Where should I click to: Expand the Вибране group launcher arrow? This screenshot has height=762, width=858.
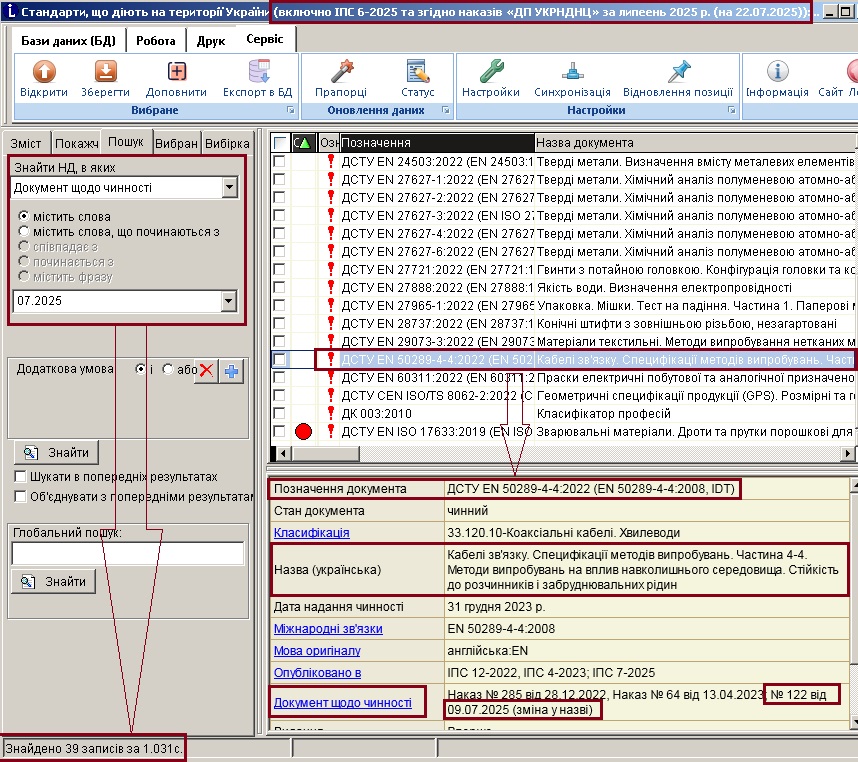[291, 110]
